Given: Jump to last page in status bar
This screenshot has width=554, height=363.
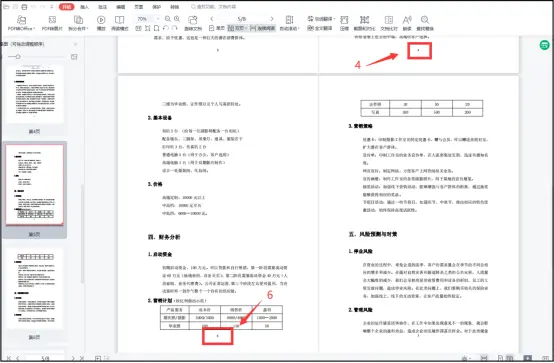Looking at the screenshot, I should [x=82, y=358].
